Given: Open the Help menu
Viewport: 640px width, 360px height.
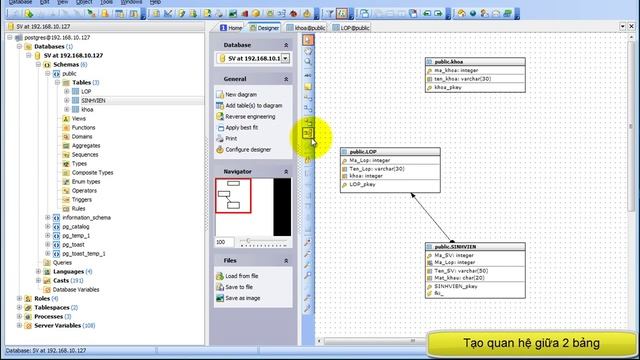Looking at the screenshot, I should [155, 2].
